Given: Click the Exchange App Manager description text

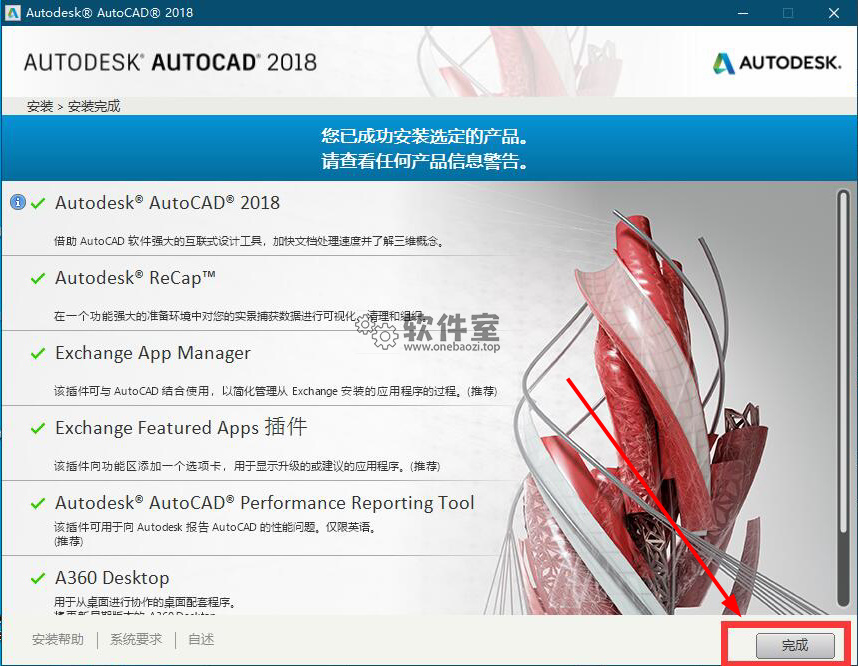Looking at the screenshot, I should coord(275,391).
